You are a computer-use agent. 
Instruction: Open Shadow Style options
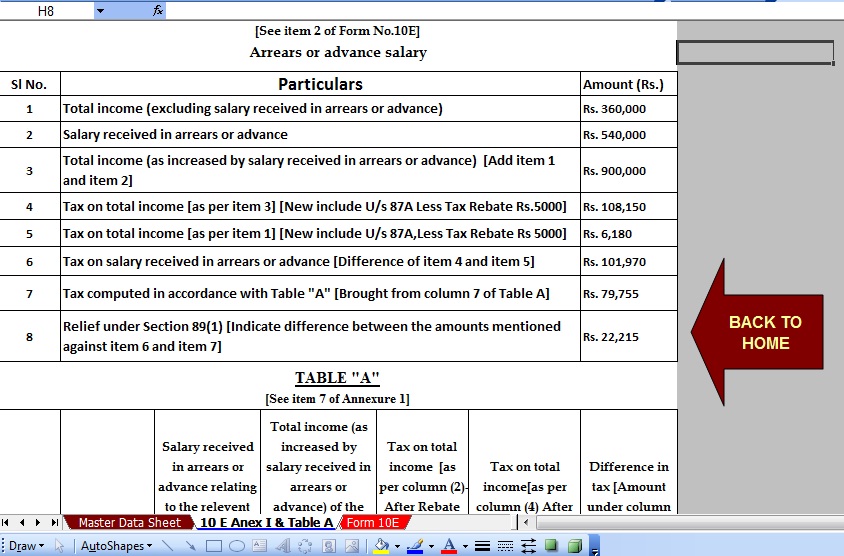pos(551,546)
